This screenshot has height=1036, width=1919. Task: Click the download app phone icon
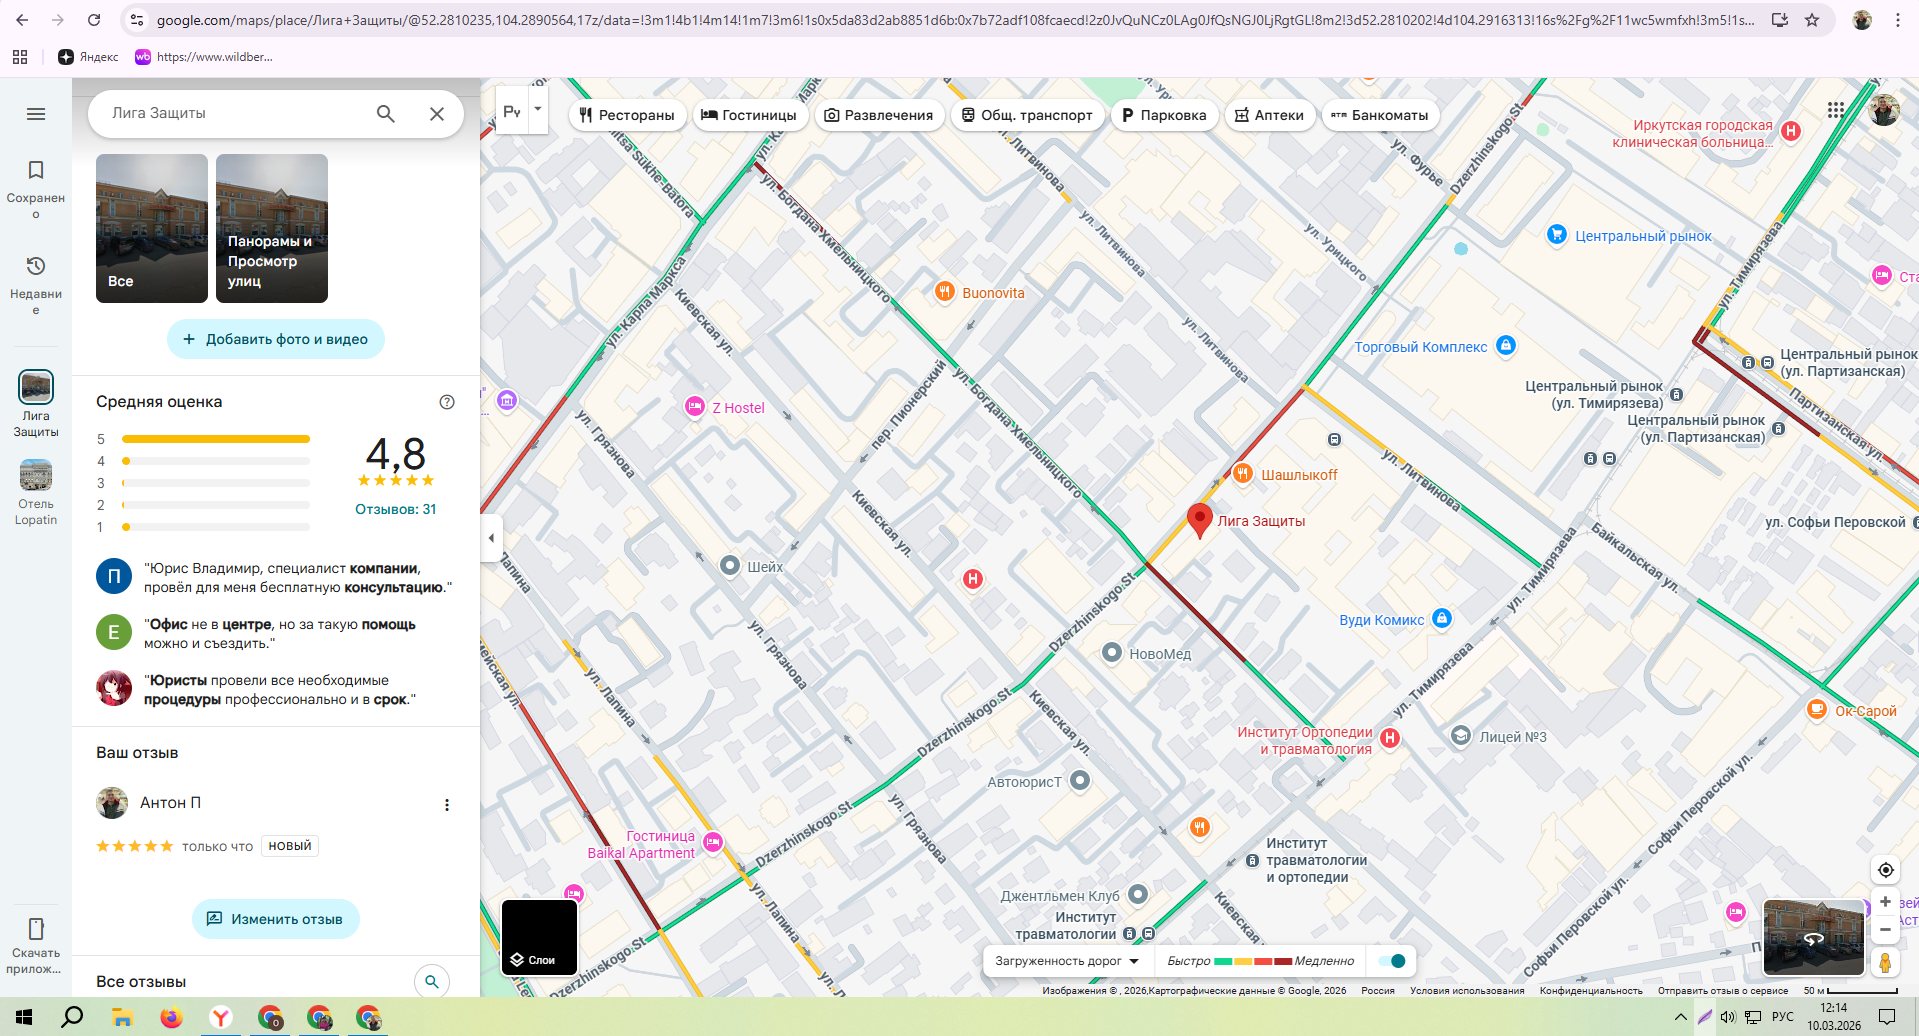coord(36,929)
